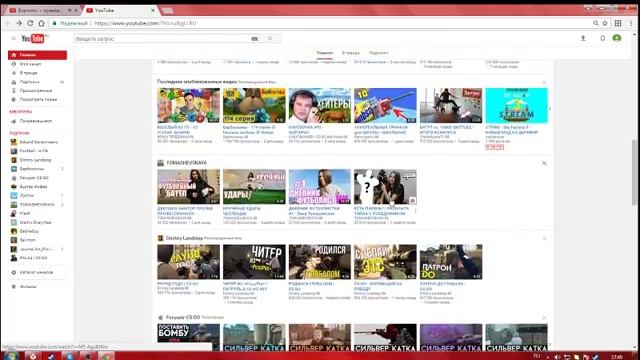Click the upload video icon
This screenshot has height=360, width=640.
(x=583, y=38)
